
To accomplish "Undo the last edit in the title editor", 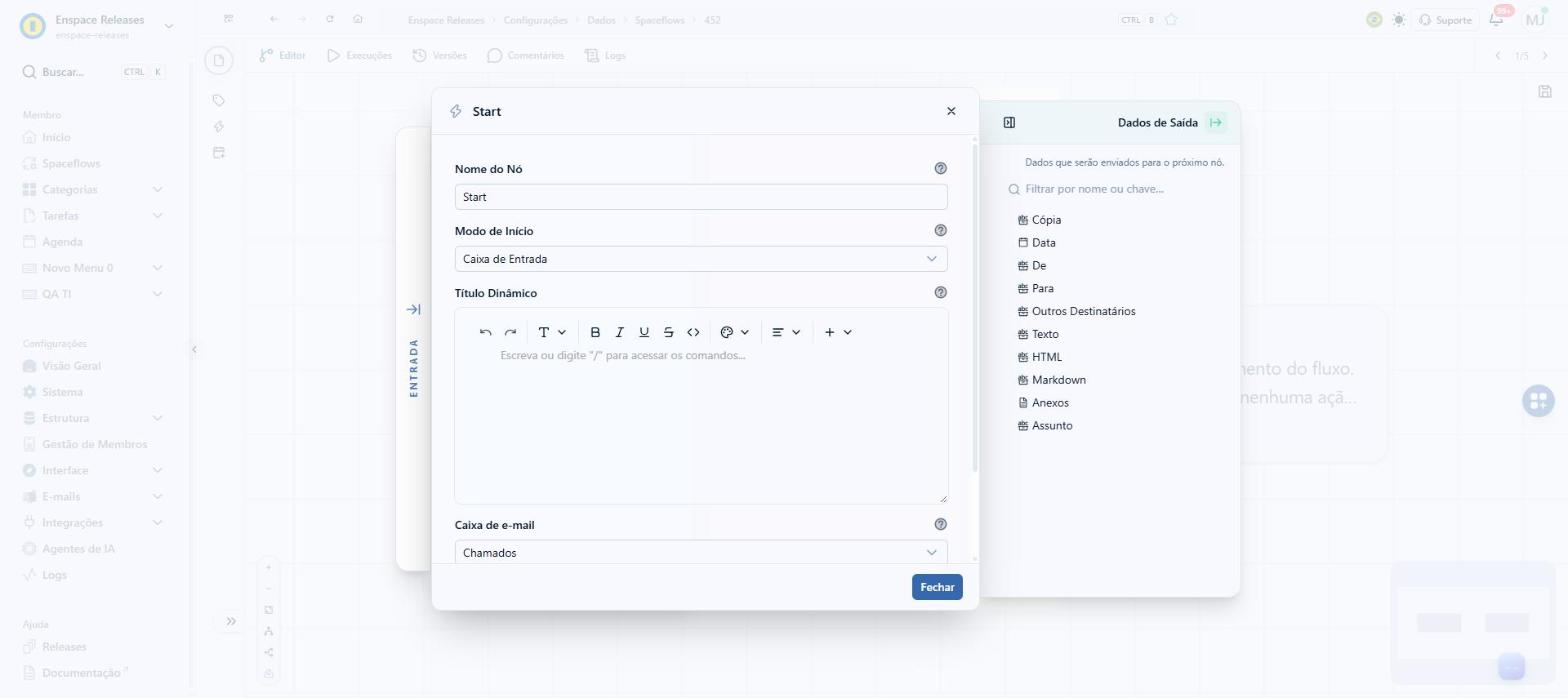I will point(486,332).
